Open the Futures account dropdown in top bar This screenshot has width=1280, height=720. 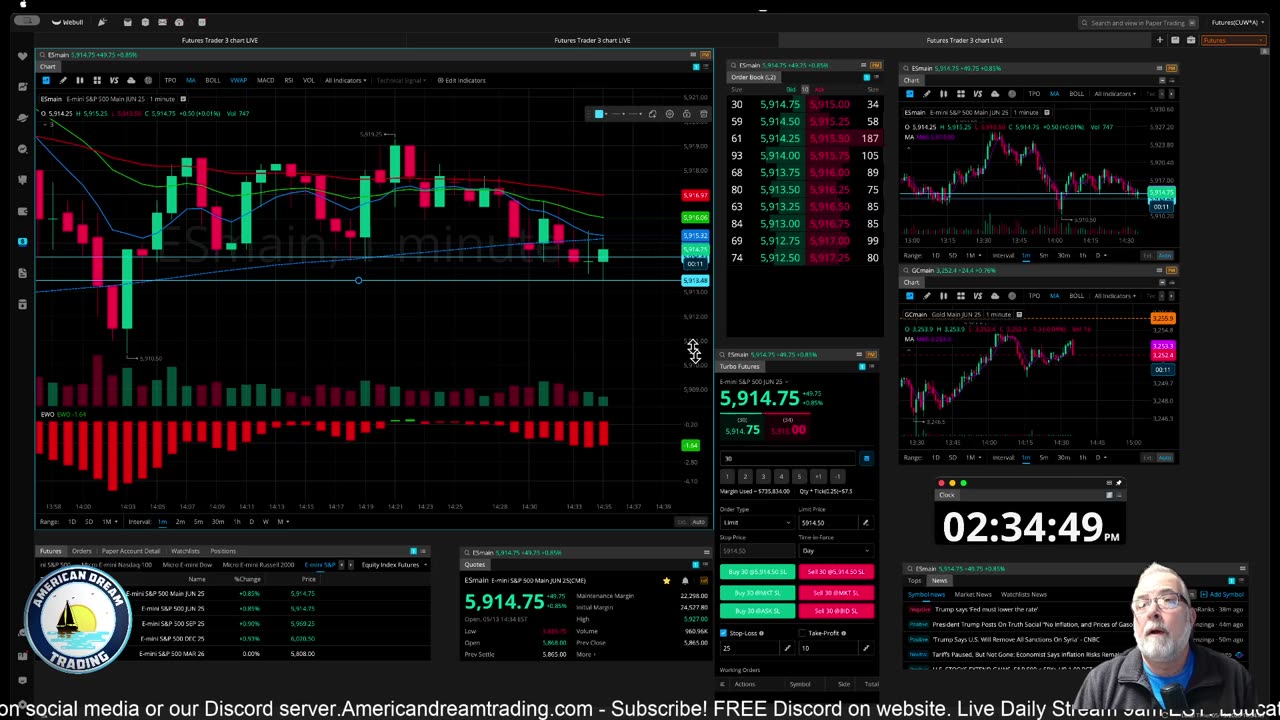click(1236, 22)
